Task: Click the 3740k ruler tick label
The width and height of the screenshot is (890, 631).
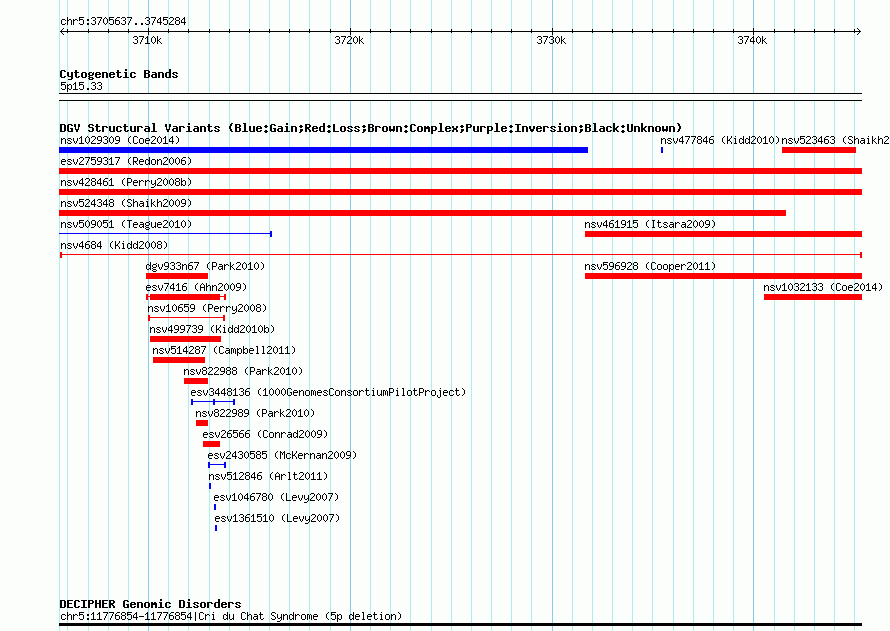Action: point(753,40)
